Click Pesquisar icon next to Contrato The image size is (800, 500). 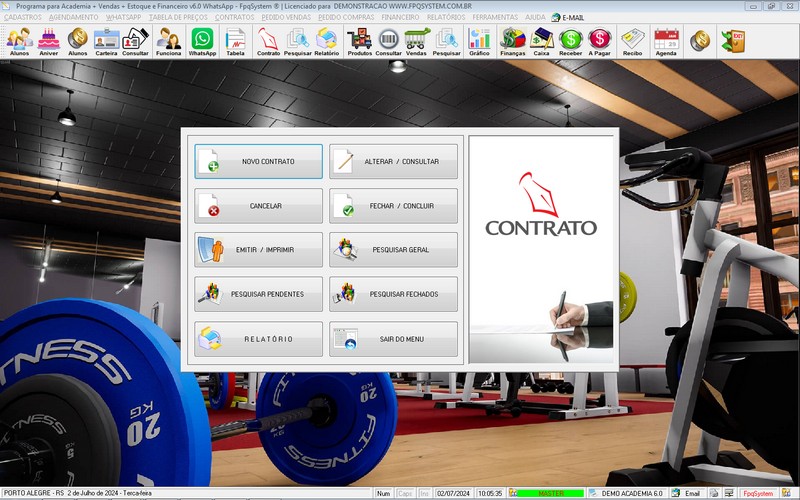tap(297, 41)
